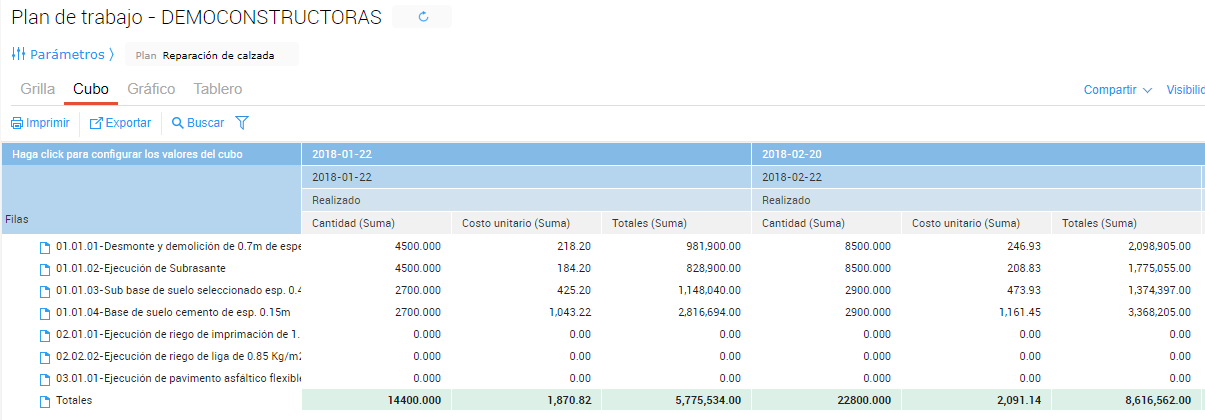
Task: Open the Tablero tab
Action: tap(217, 89)
